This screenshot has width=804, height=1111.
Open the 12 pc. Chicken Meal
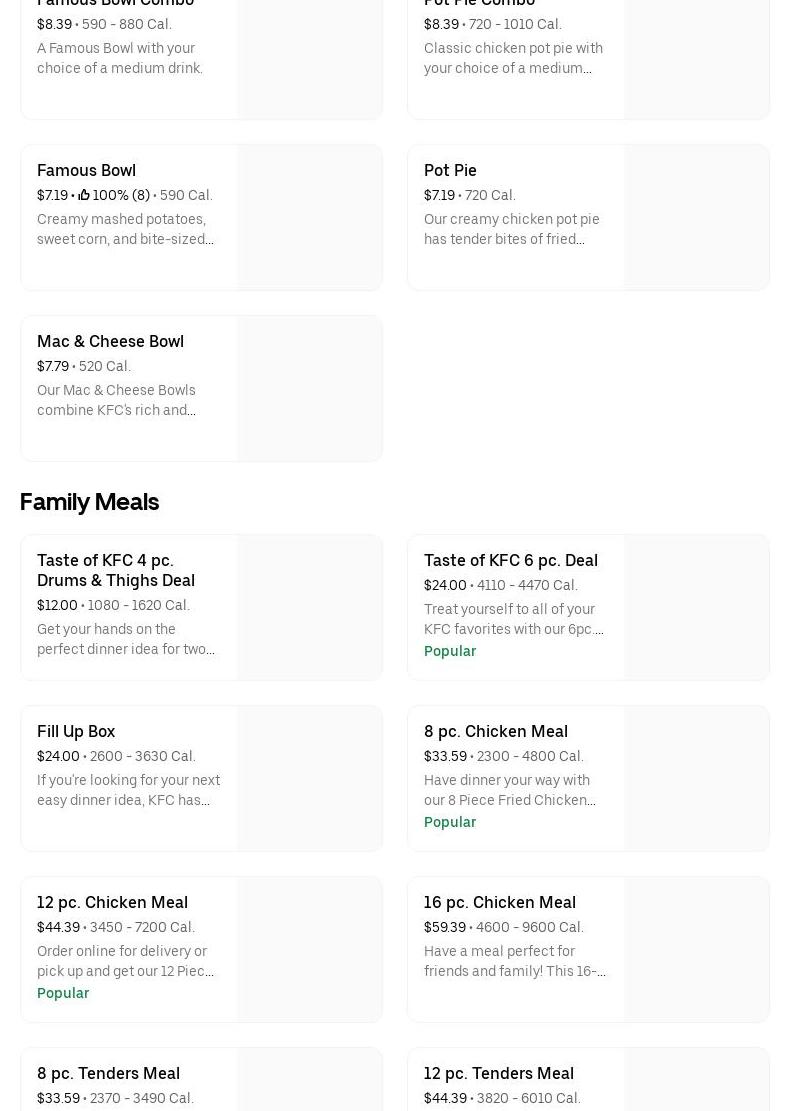pyautogui.click(x=112, y=903)
